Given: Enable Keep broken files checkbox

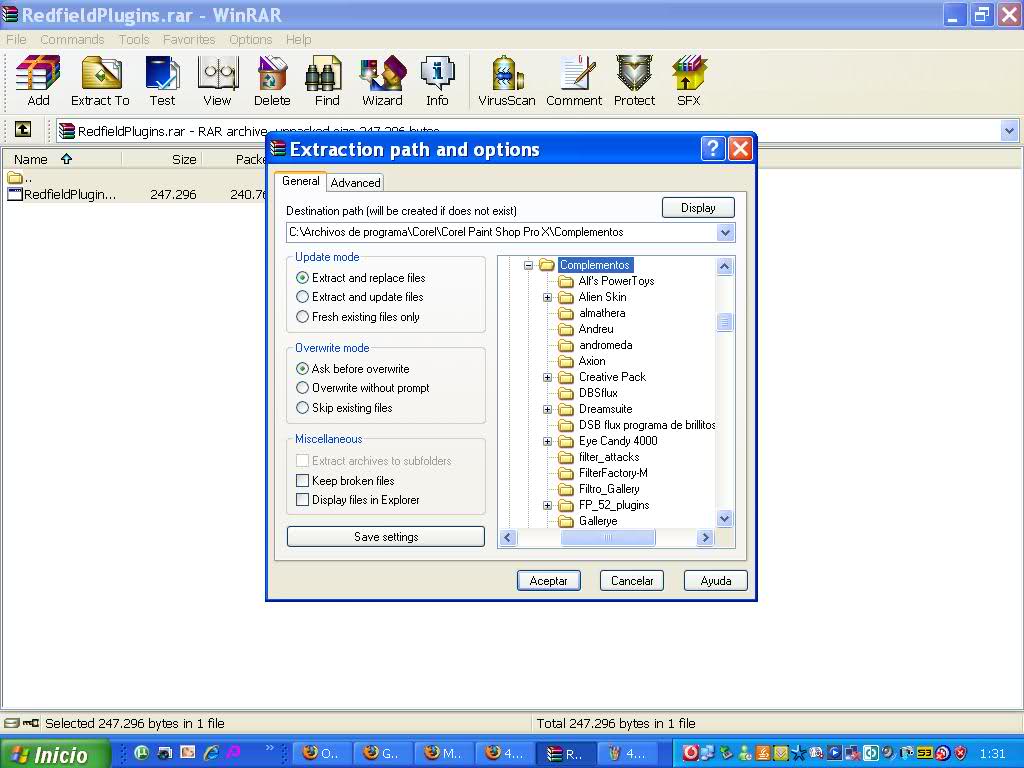Looking at the screenshot, I should pos(302,481).
